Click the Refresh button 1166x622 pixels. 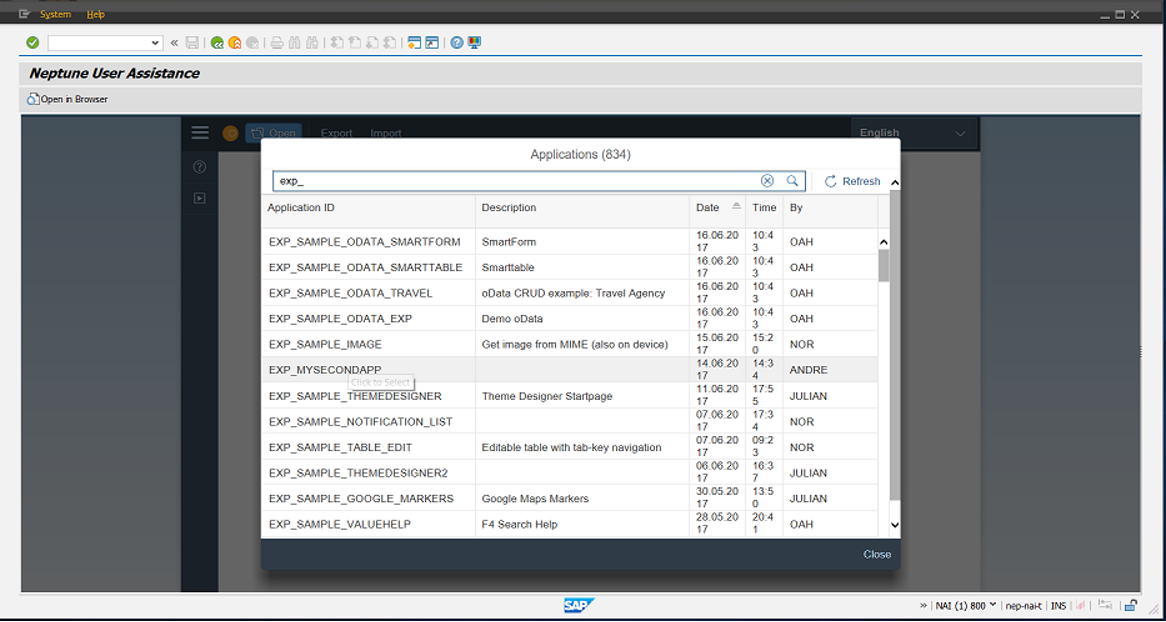[x=852, y=181]
